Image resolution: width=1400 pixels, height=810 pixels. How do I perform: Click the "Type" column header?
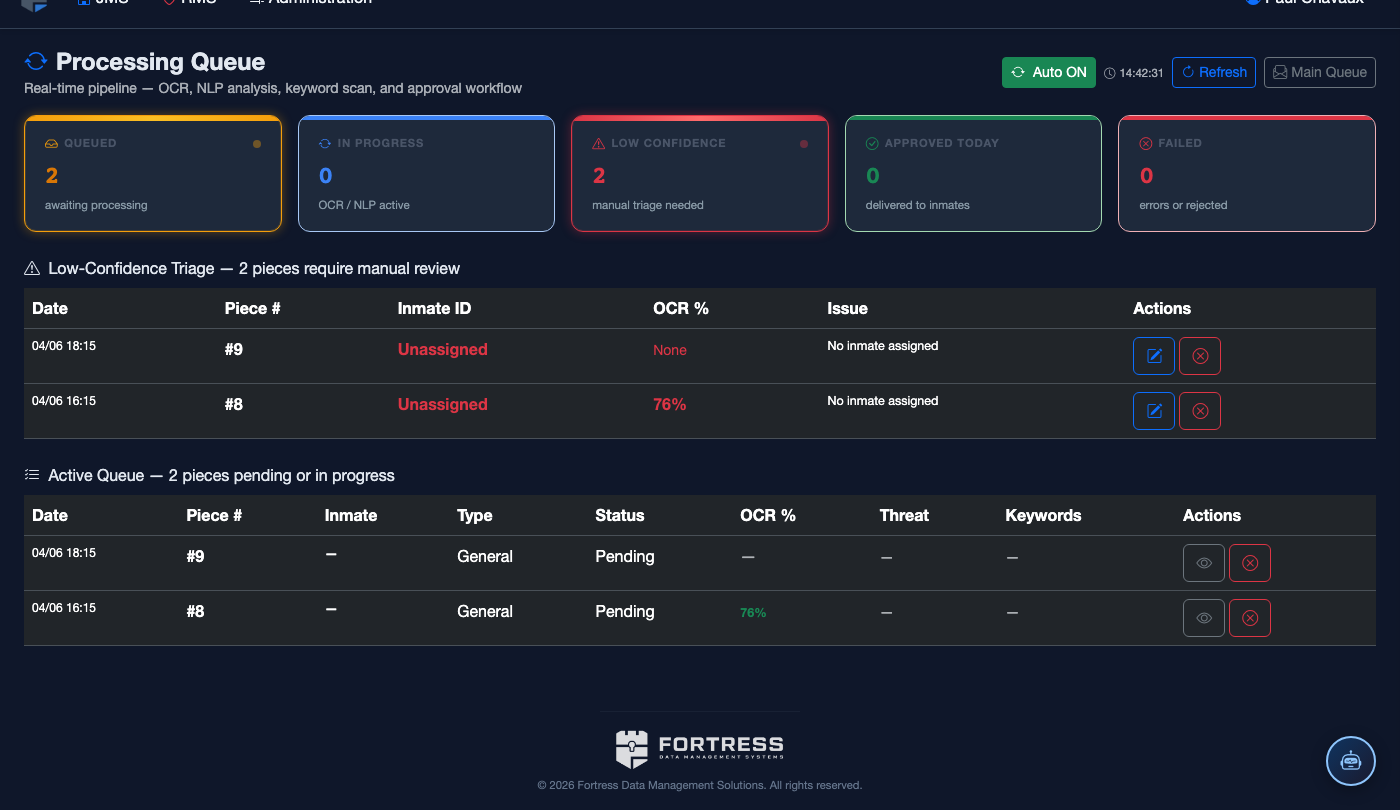pyautogui.click(x=475, y=515)
